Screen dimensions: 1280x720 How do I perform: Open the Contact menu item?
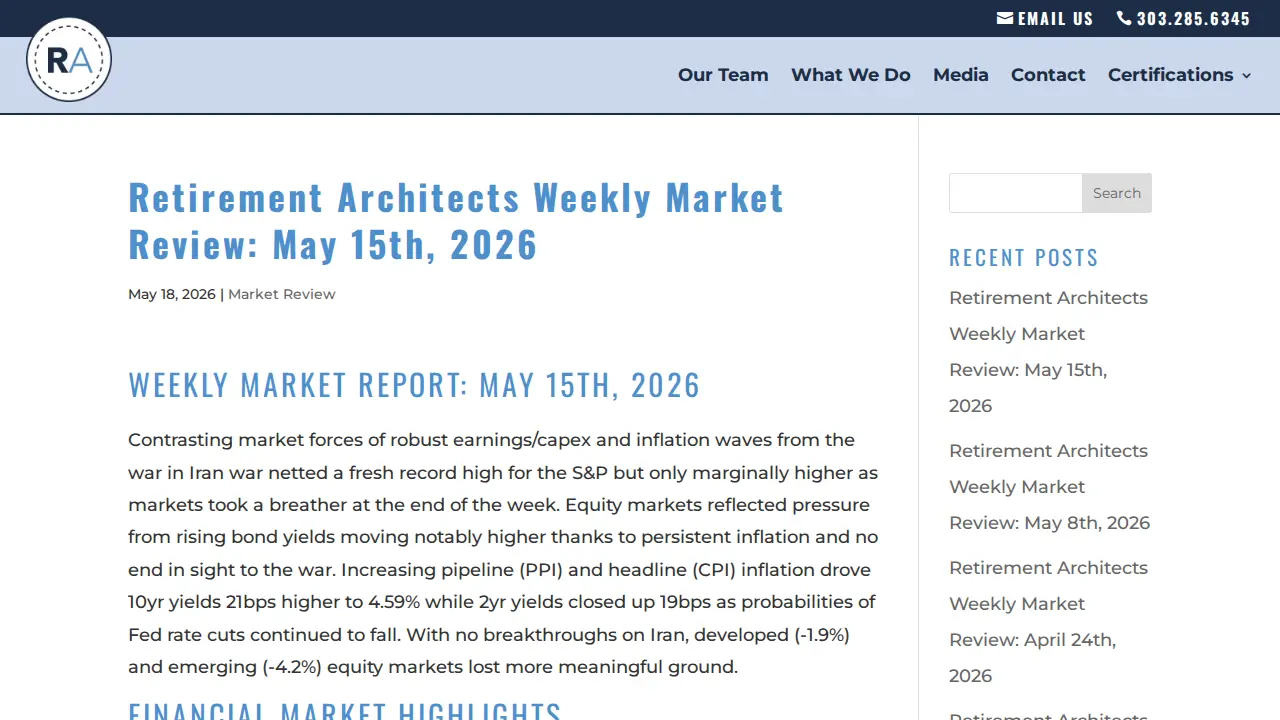pyautogui.click(x=1048, y=75)
